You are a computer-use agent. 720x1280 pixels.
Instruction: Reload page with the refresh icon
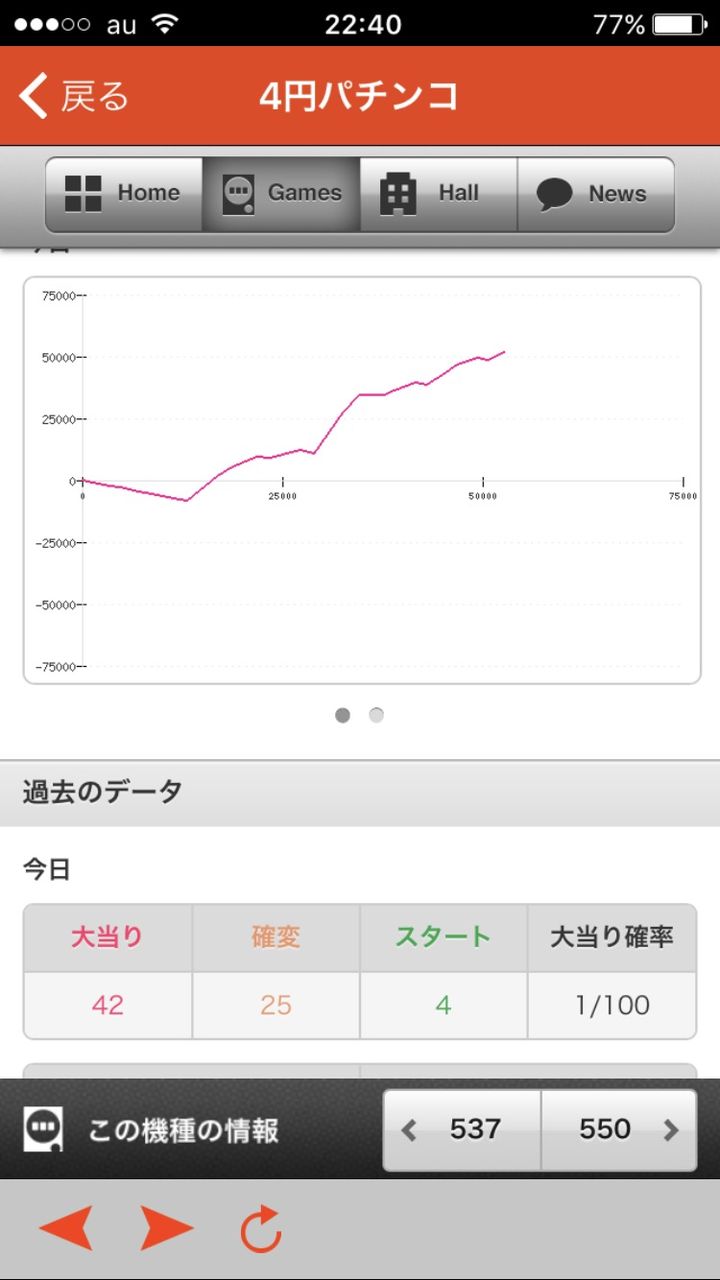[261, 1228]
